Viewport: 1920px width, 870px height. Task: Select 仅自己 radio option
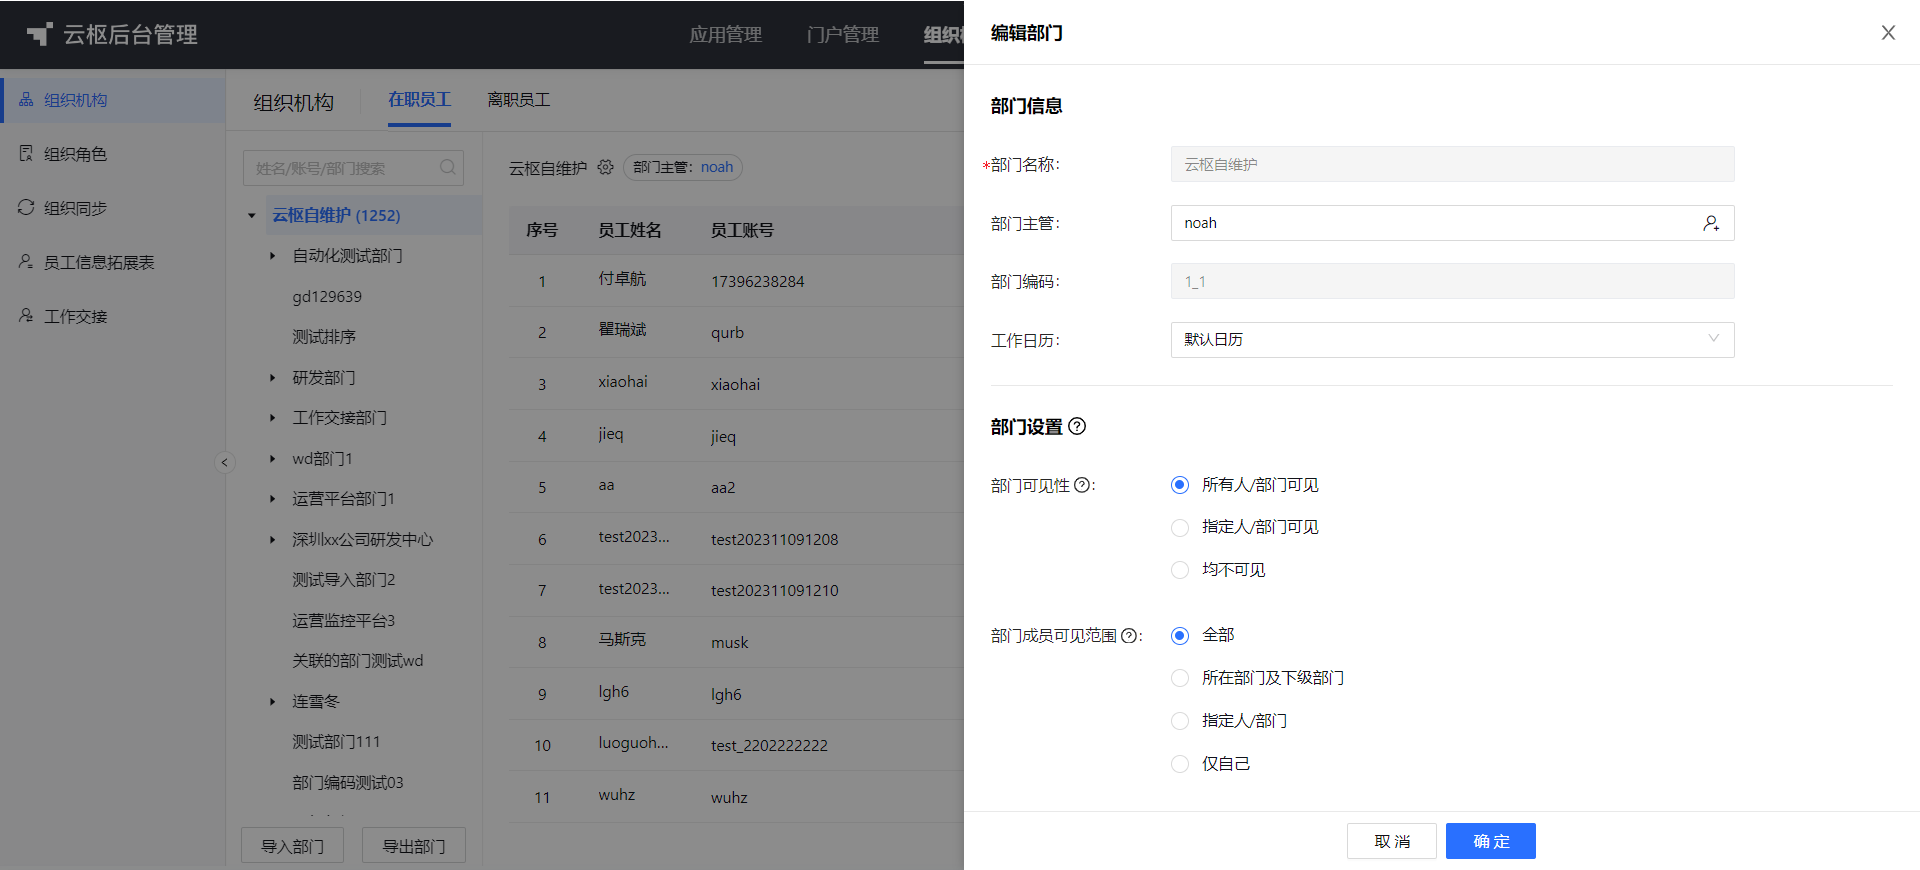[x=1180, y=764]
